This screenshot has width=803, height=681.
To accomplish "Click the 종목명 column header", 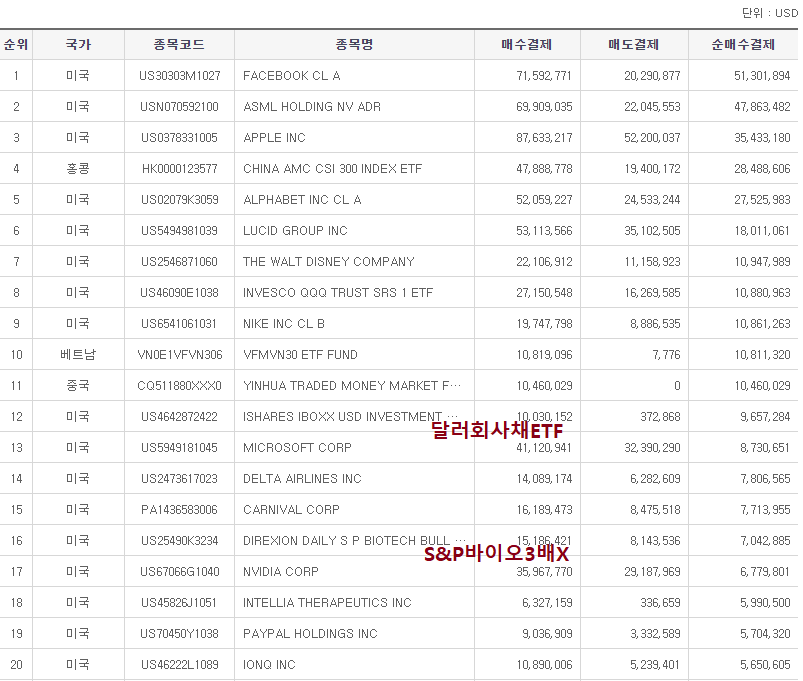I will click(354, 45).
